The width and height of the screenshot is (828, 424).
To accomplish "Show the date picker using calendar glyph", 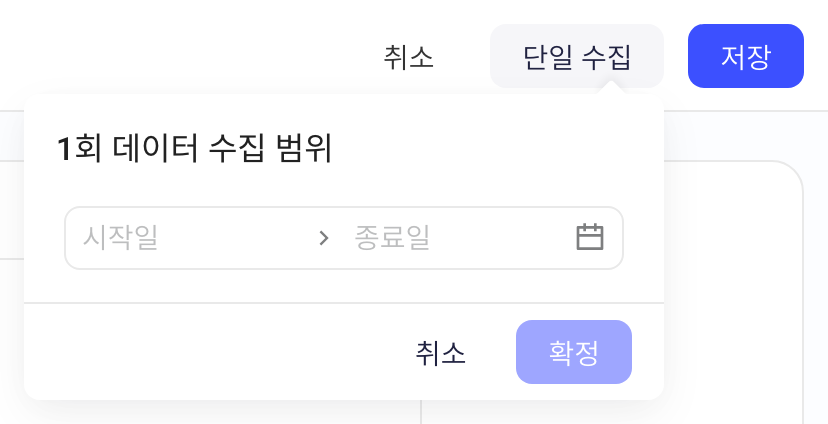I will pyautogui.click(x=590, y=237).
